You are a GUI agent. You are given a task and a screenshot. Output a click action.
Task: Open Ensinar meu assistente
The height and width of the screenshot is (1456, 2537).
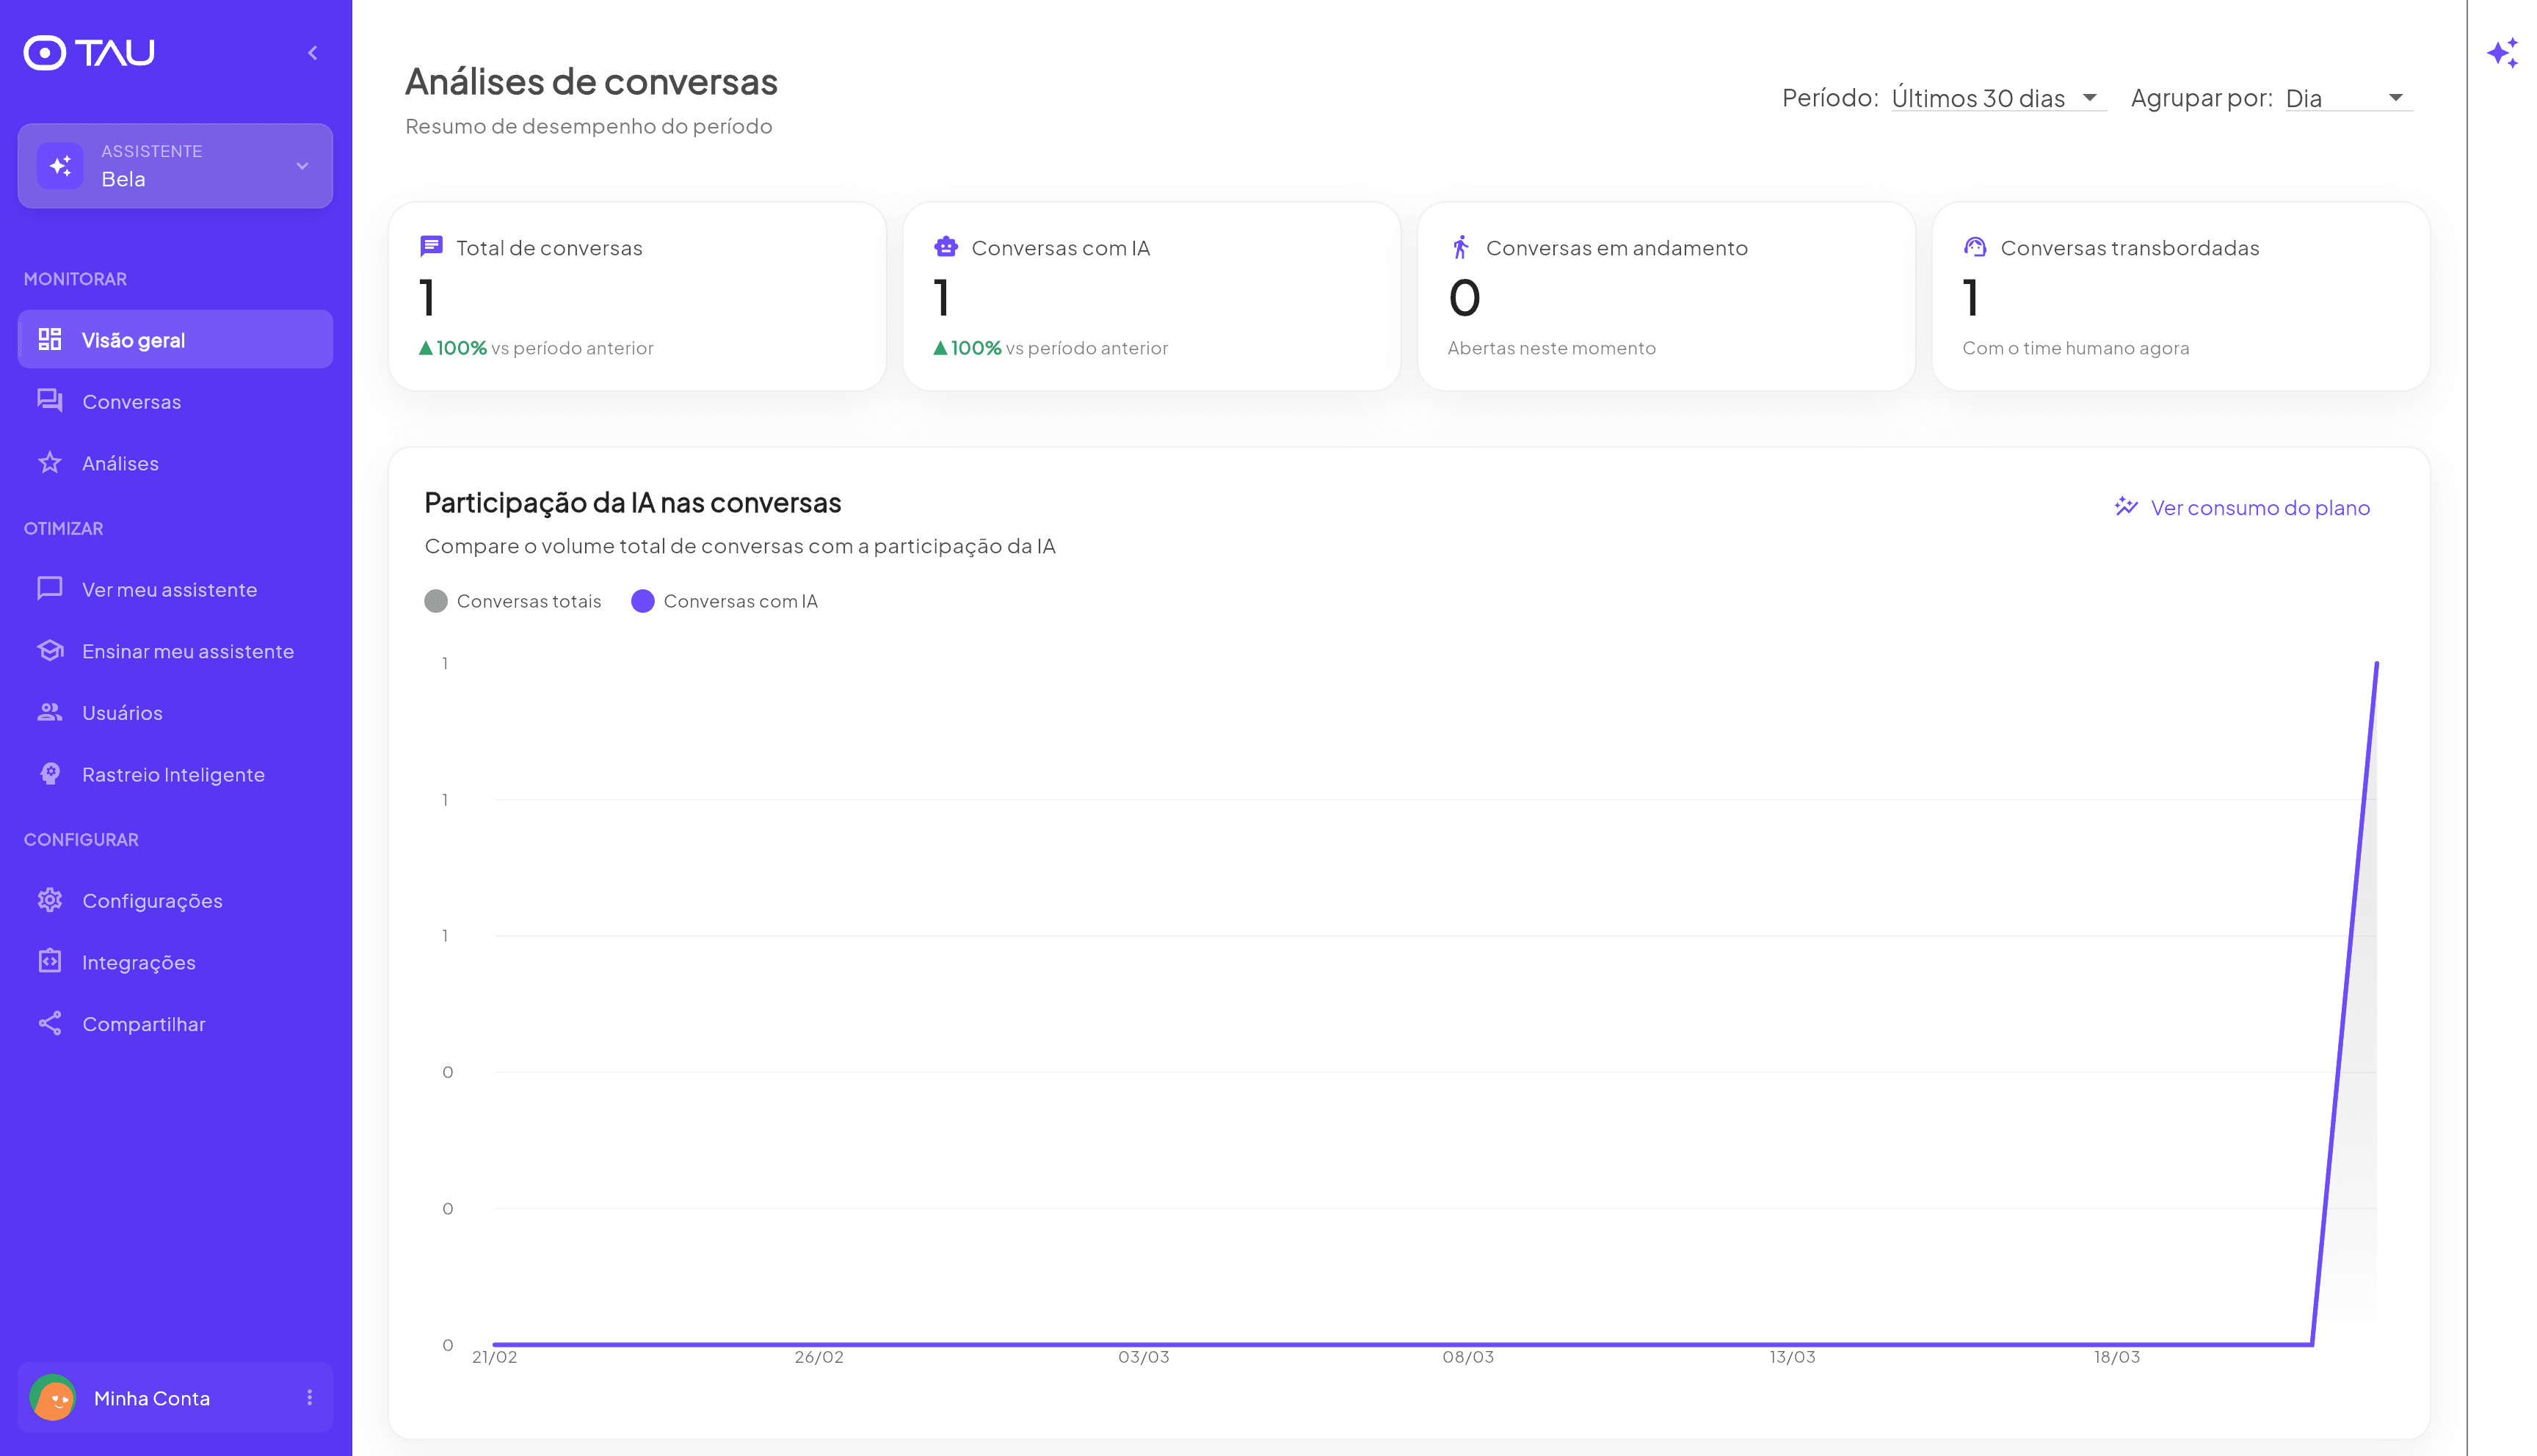(x=188, y=651)
